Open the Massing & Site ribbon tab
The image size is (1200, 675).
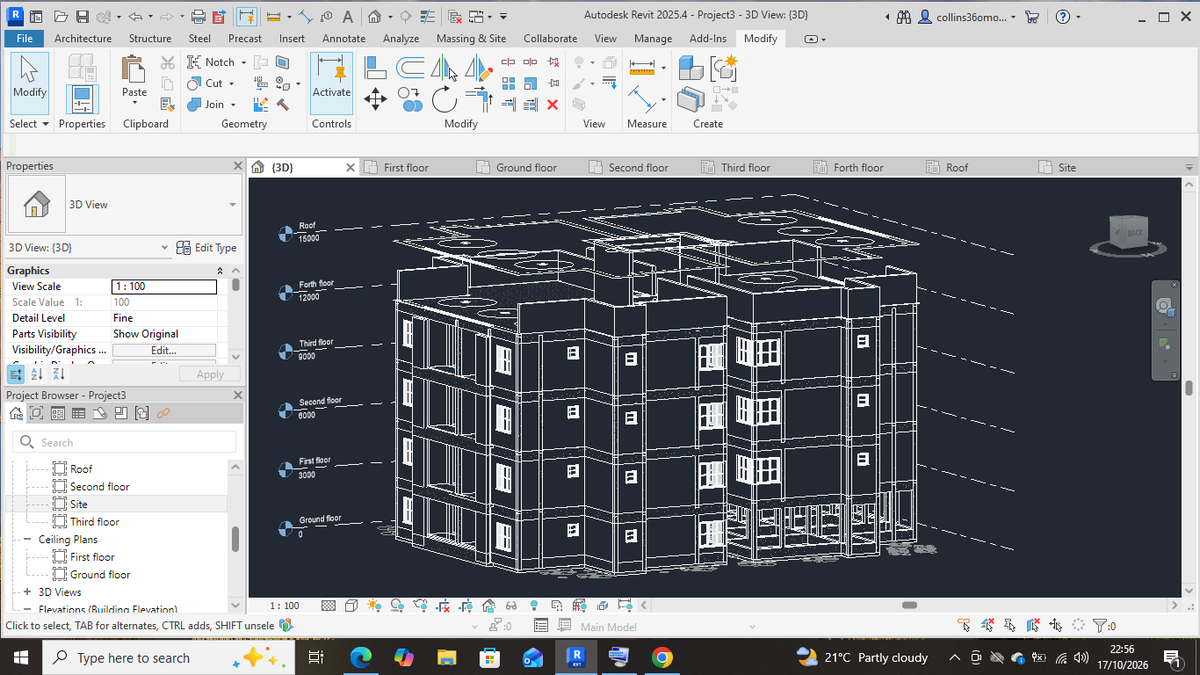point(471,38)
